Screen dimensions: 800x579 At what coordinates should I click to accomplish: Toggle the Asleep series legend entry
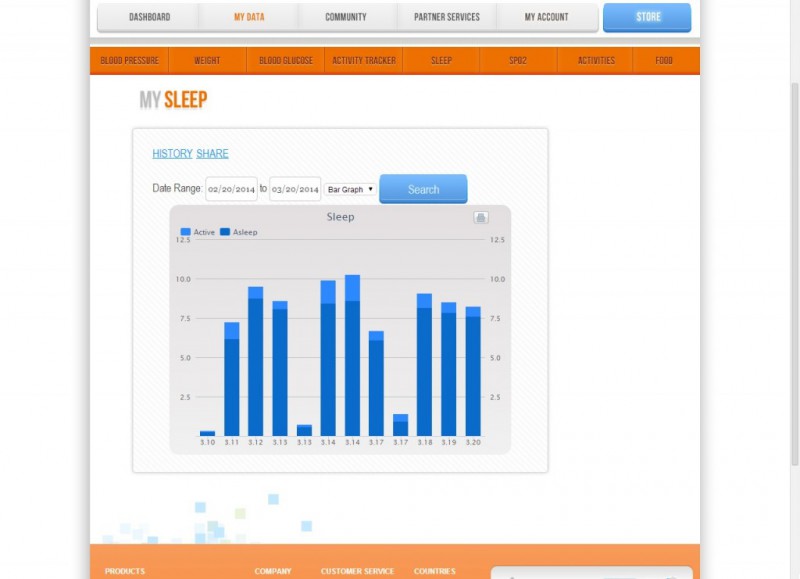[238, 232]
